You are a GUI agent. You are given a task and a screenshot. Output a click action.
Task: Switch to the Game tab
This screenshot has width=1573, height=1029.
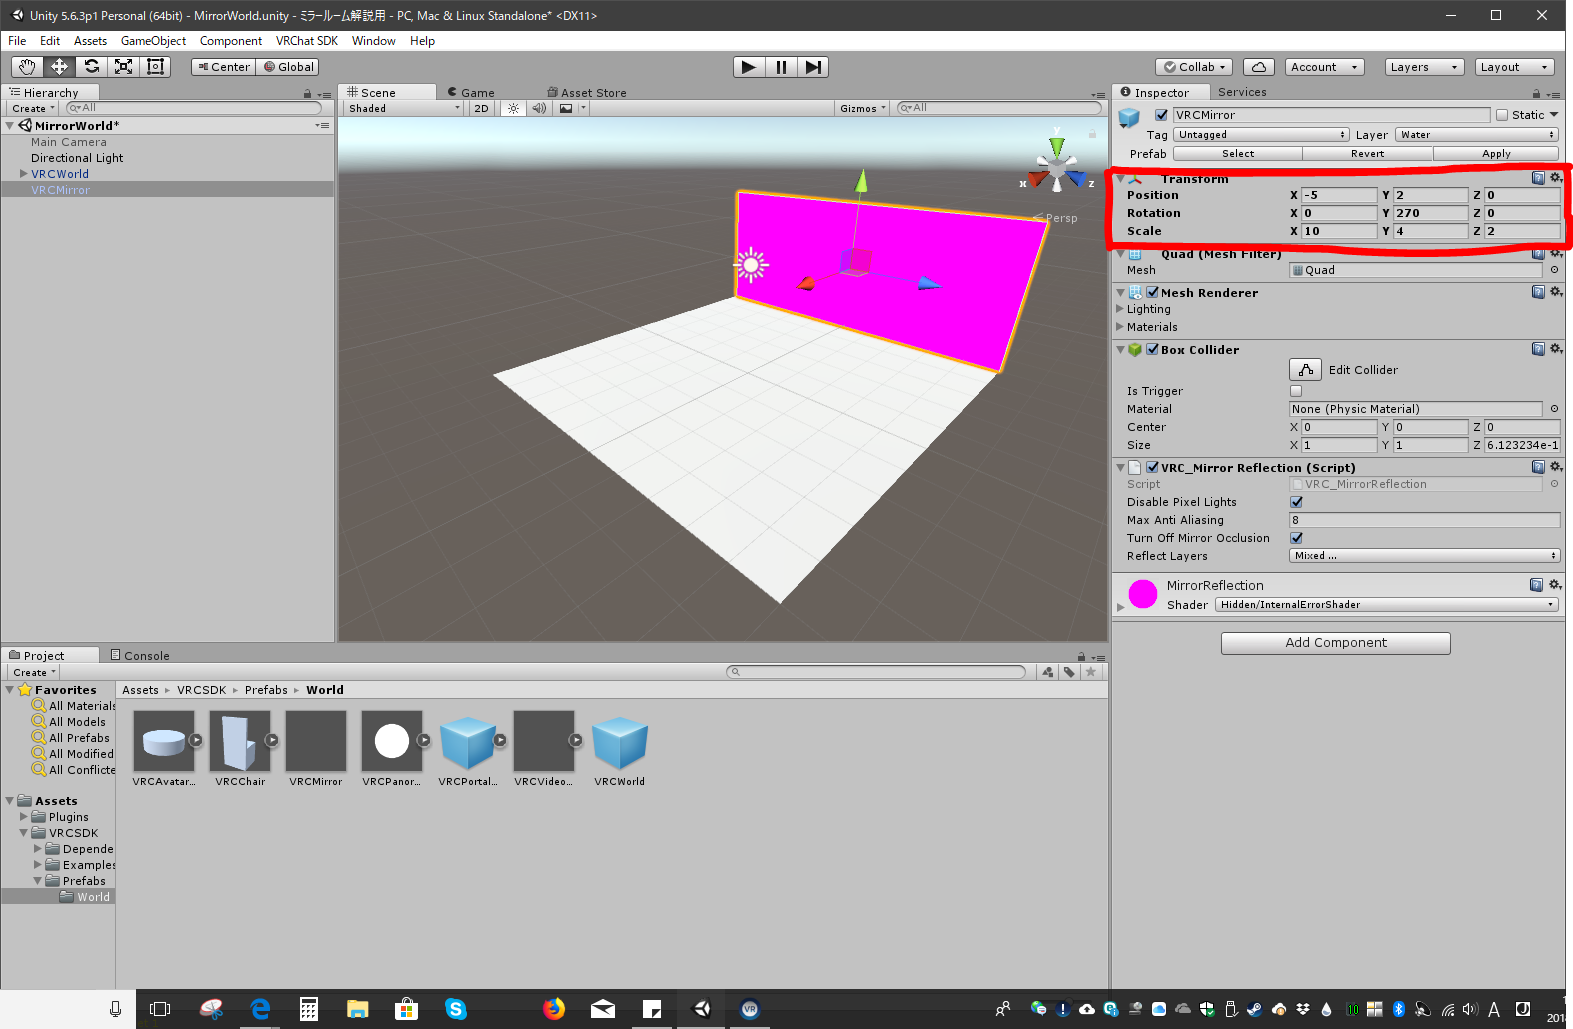tap(471, 92)
